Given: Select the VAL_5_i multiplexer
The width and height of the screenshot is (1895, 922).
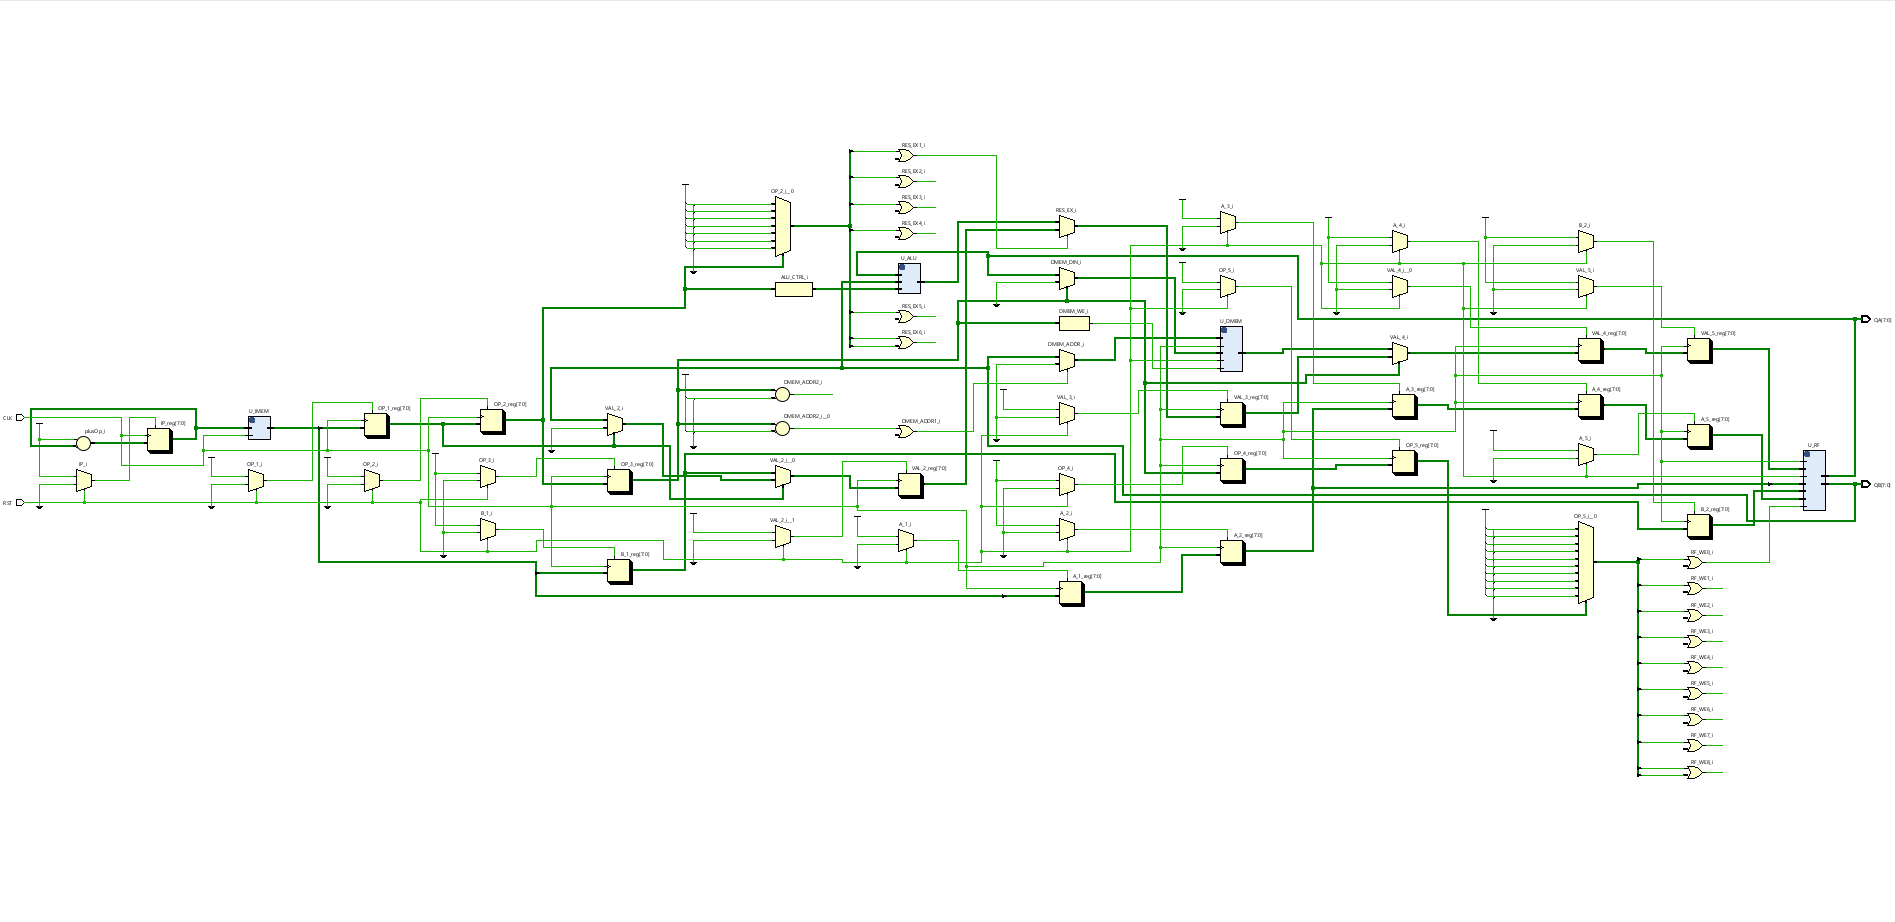Looking at the screenshot, I should (1586, 287).
